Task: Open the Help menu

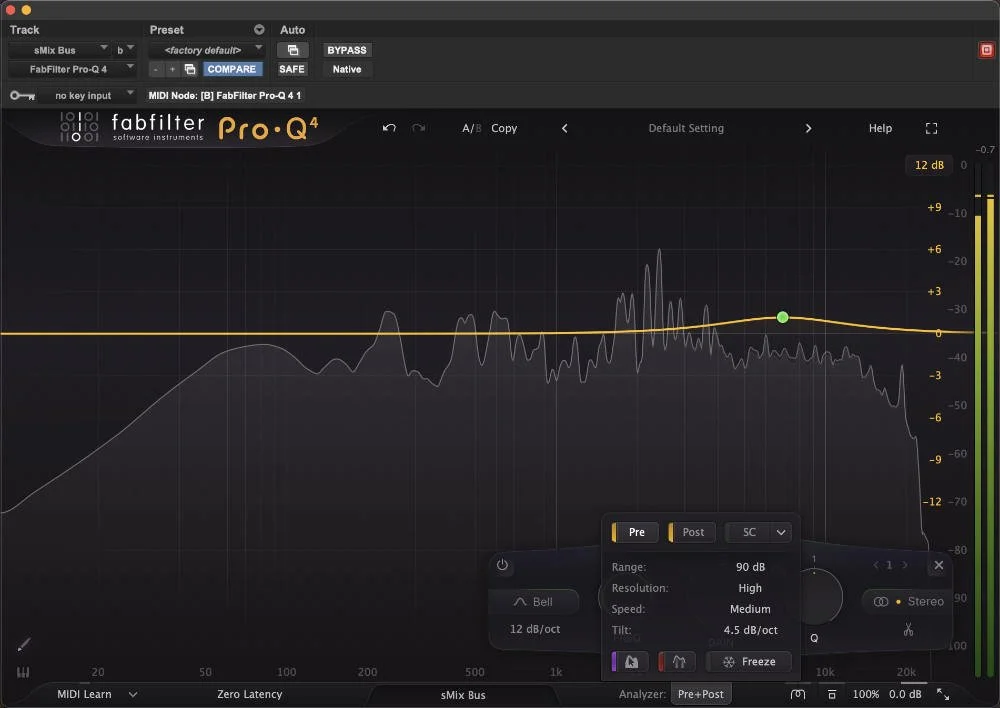Action: (879, 128)
